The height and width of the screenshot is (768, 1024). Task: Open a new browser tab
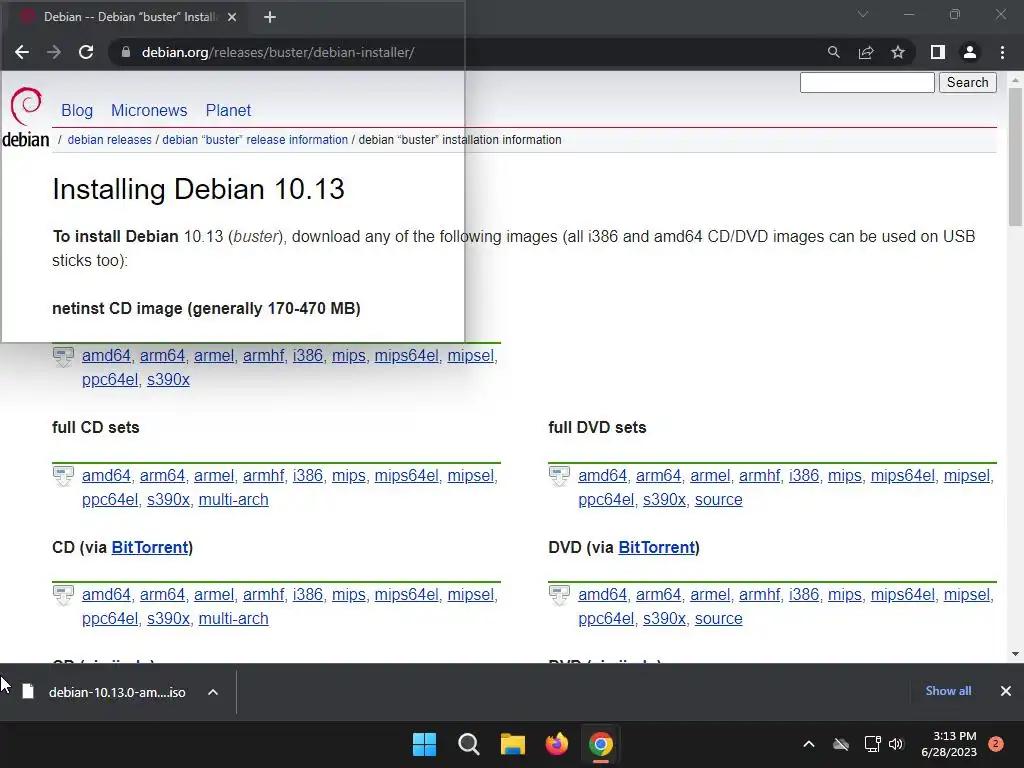(x=270, y=17)
